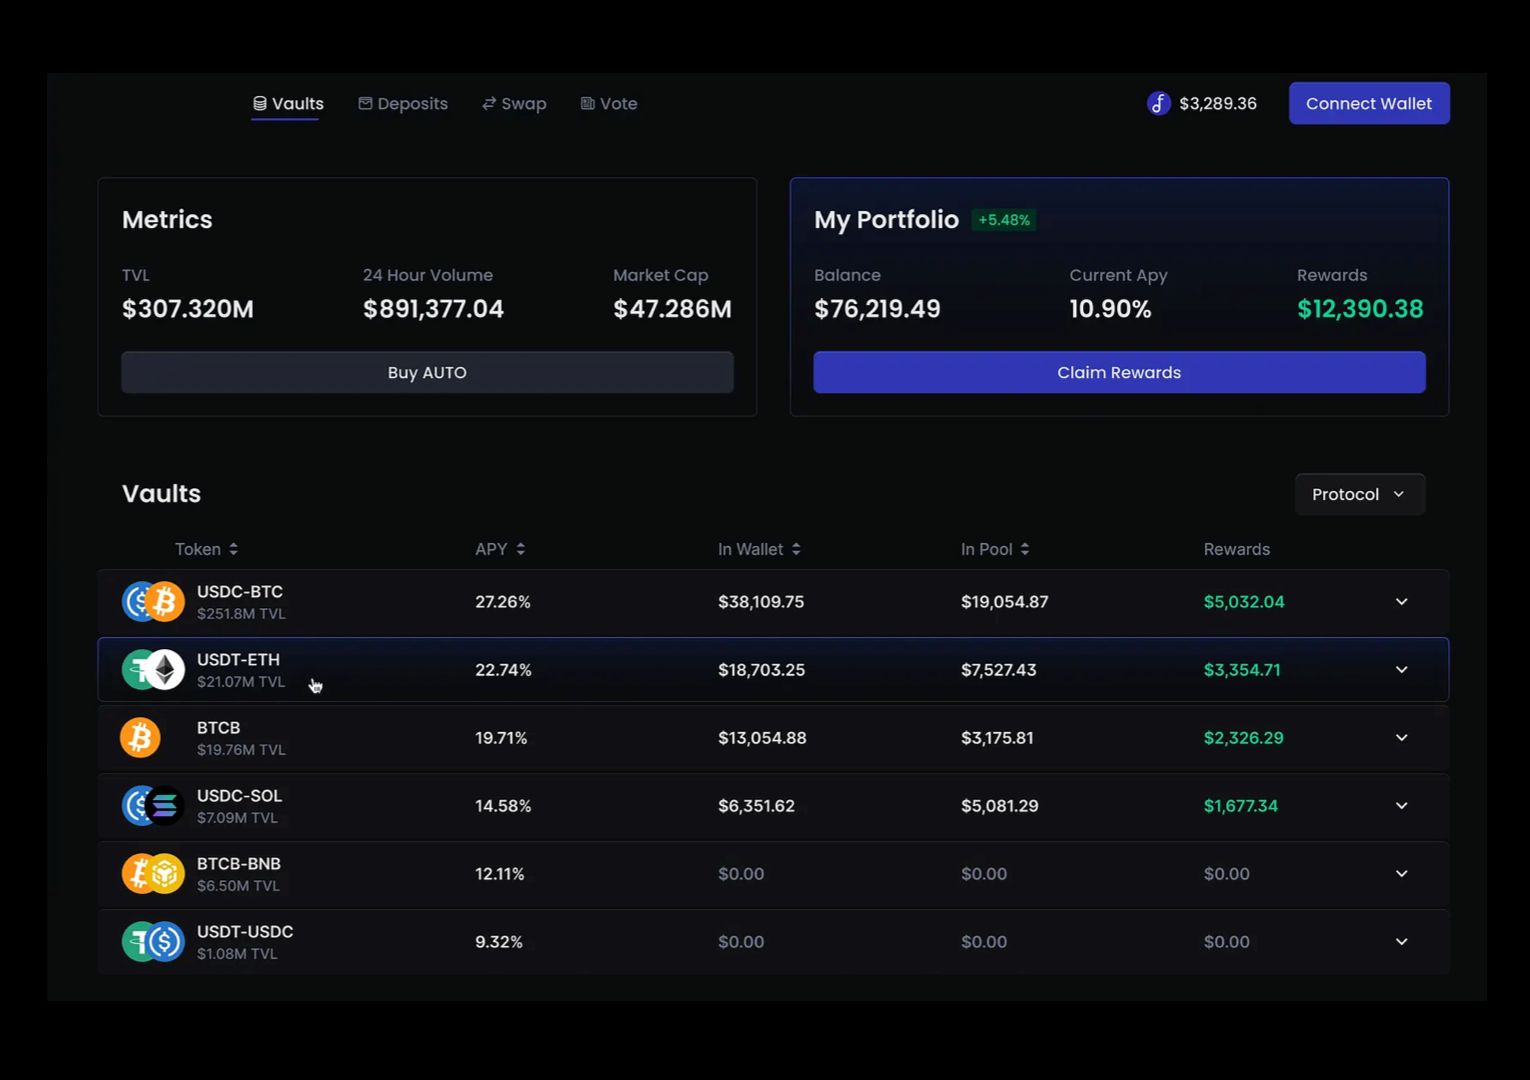Expand the USDT-ETH vault row

1400,669
